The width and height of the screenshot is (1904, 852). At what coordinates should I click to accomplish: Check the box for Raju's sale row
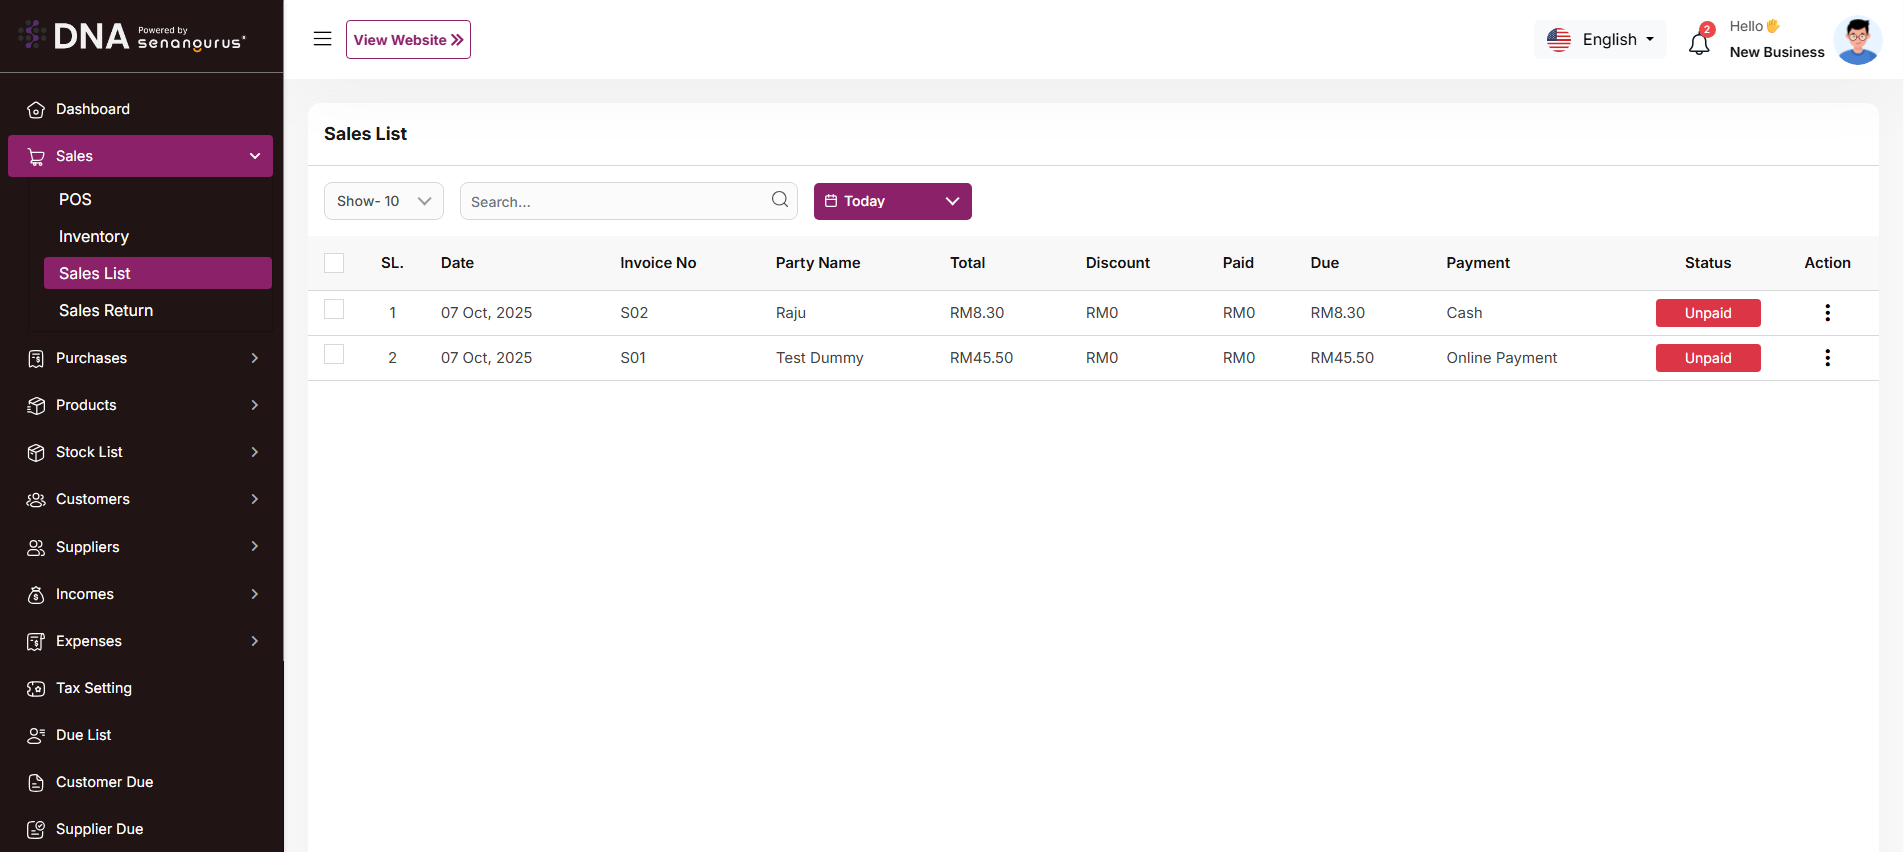(x=334, y=310)
